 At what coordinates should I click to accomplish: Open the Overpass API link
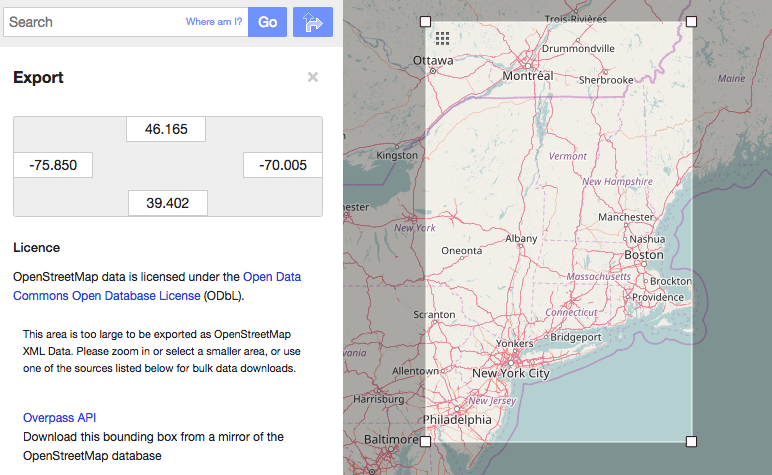pos(59,417)
